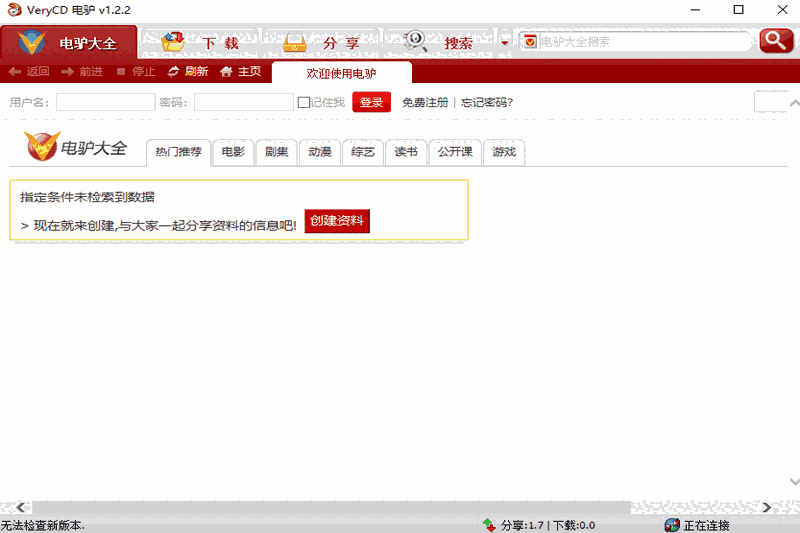
Task: Open the 忘记密码? link
Action: [x=487, y=103]
